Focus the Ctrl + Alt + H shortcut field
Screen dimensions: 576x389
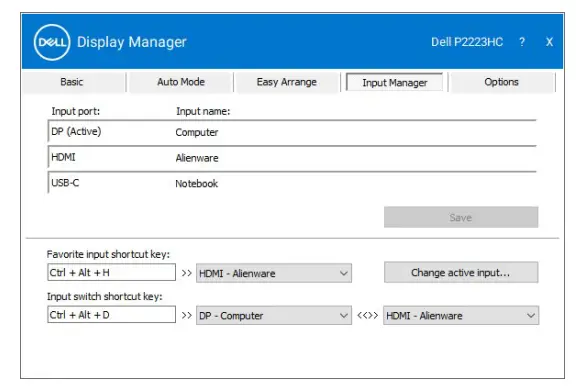tap(111, 273)
